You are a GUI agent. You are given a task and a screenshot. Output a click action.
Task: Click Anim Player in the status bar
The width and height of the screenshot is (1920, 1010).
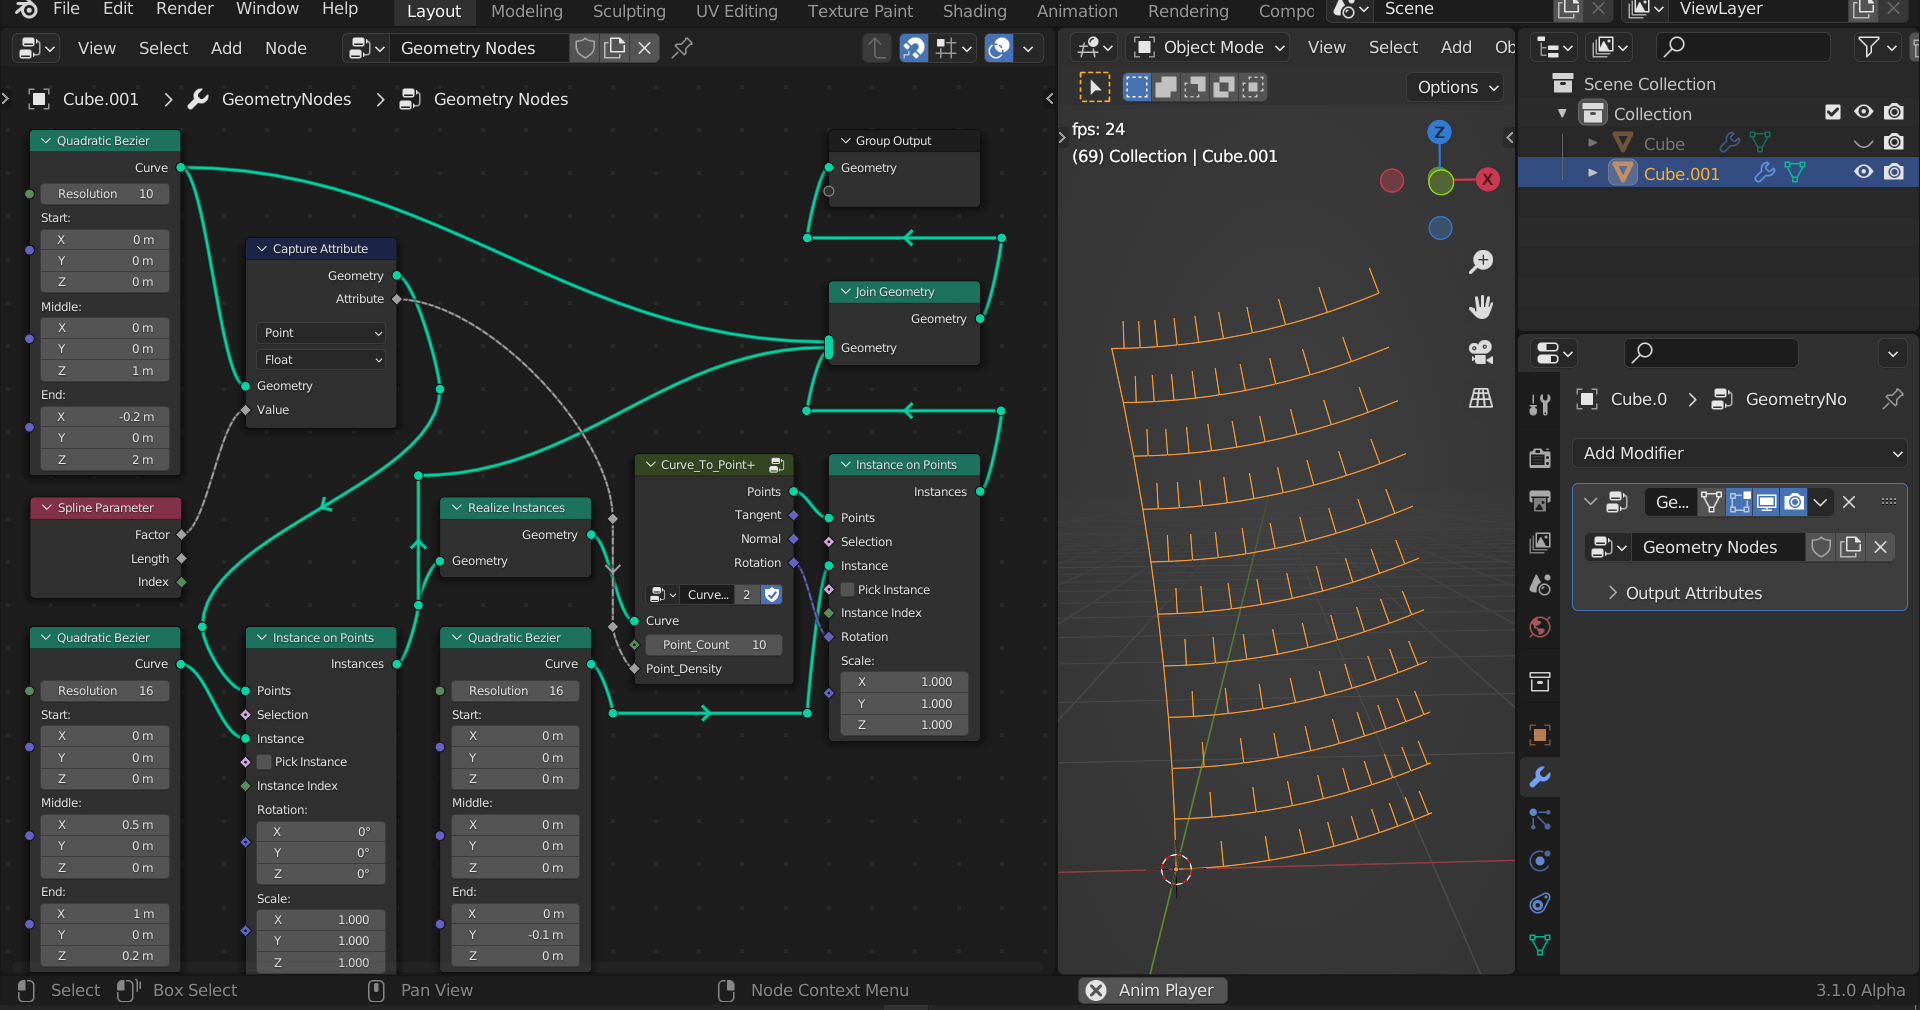click(x=1153, y=990)
